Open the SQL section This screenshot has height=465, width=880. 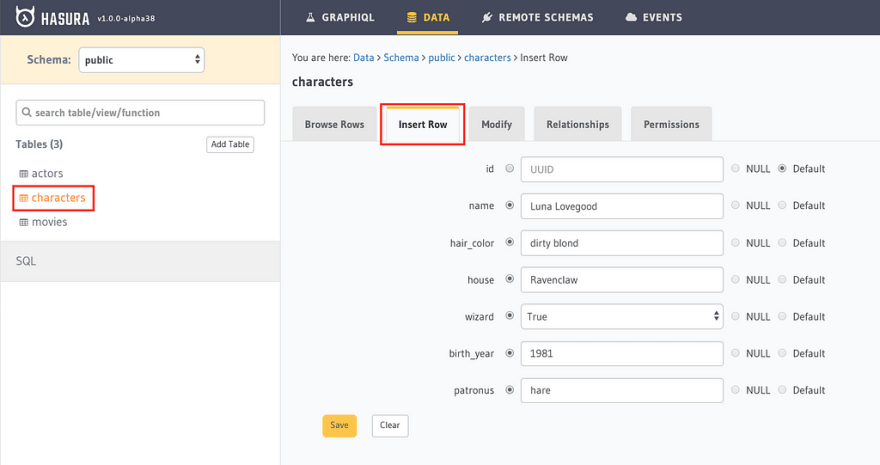[140, 261]
